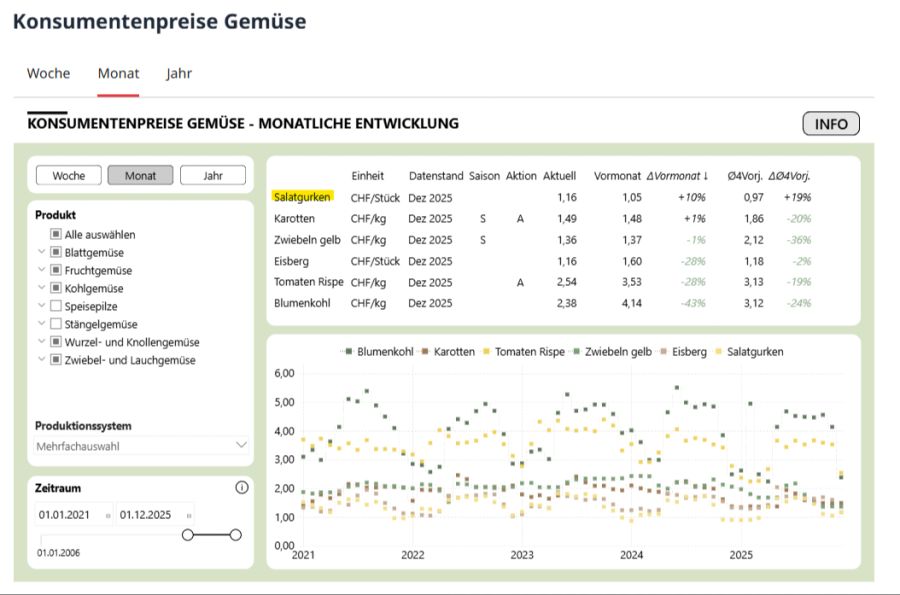Click the Zeitraum info circle icon

coord(241,488)
